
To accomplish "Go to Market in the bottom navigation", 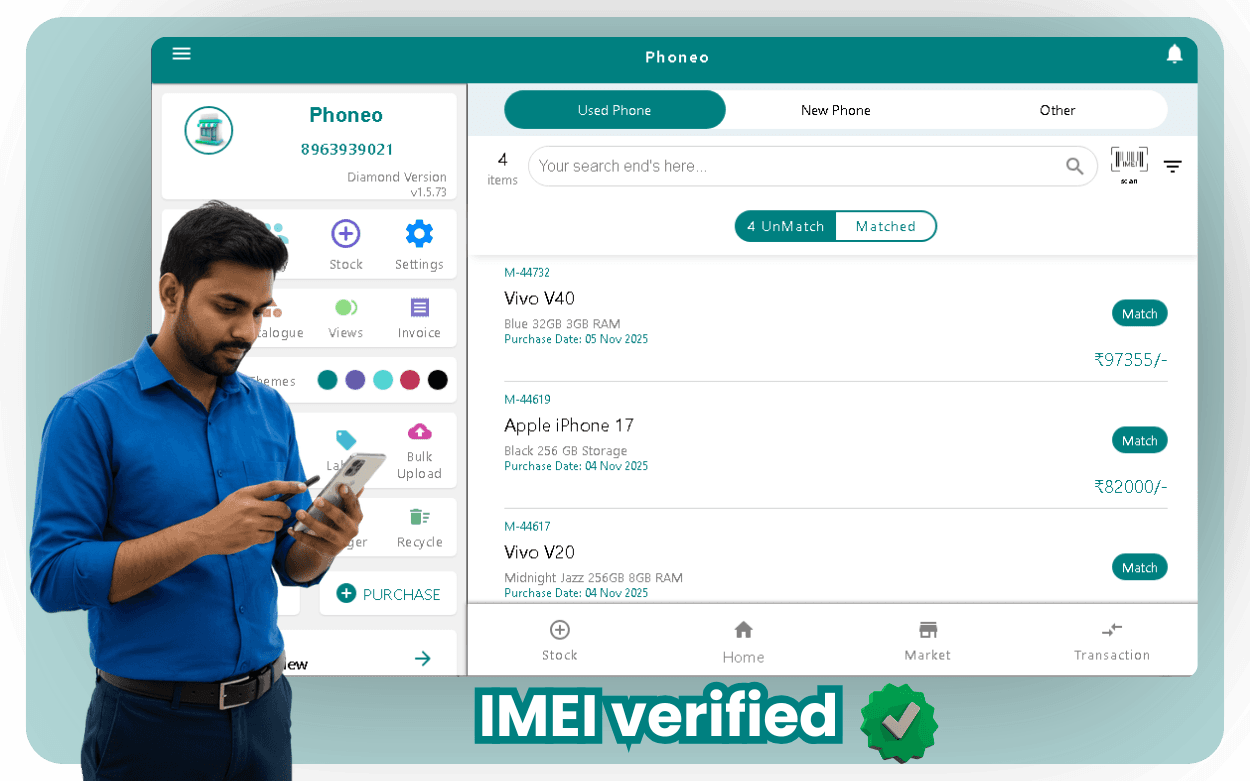I will point(928,640).
